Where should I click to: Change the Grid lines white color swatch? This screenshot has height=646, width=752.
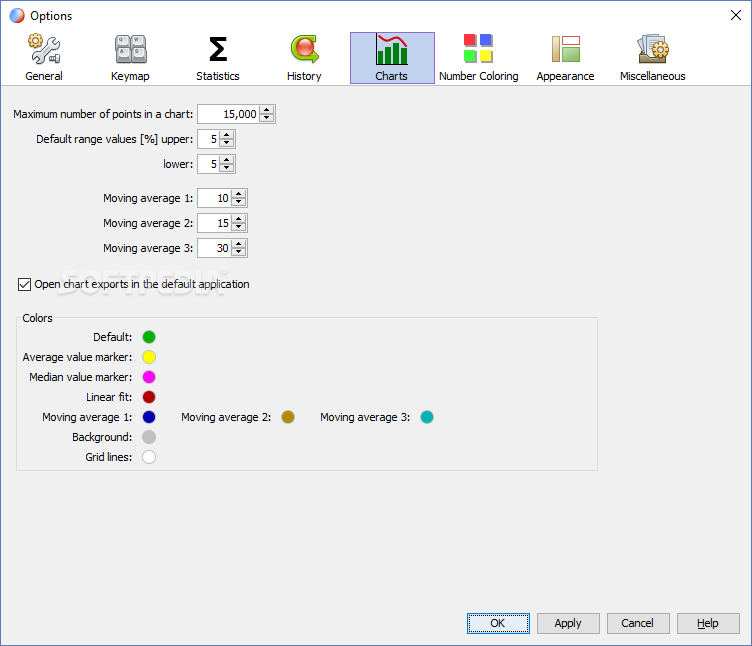click(149, 458)
